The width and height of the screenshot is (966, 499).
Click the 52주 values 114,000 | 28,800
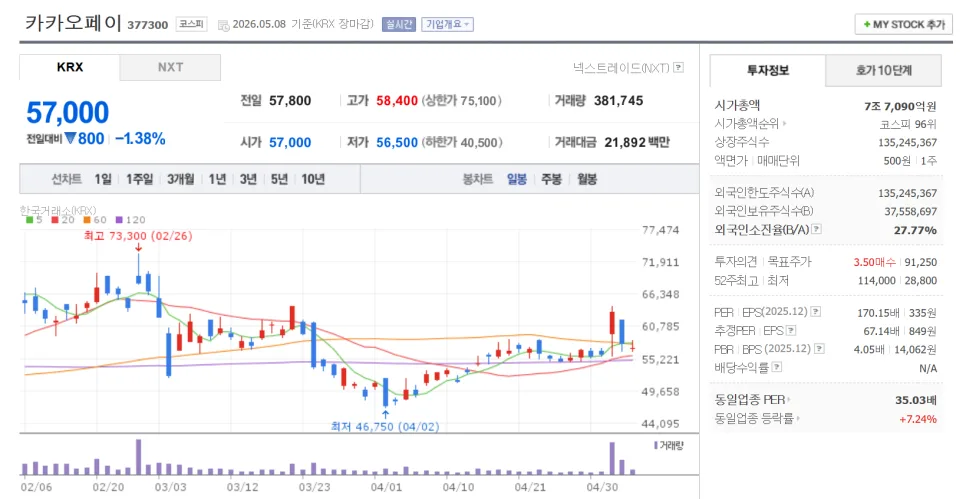[x=898, y=280]
